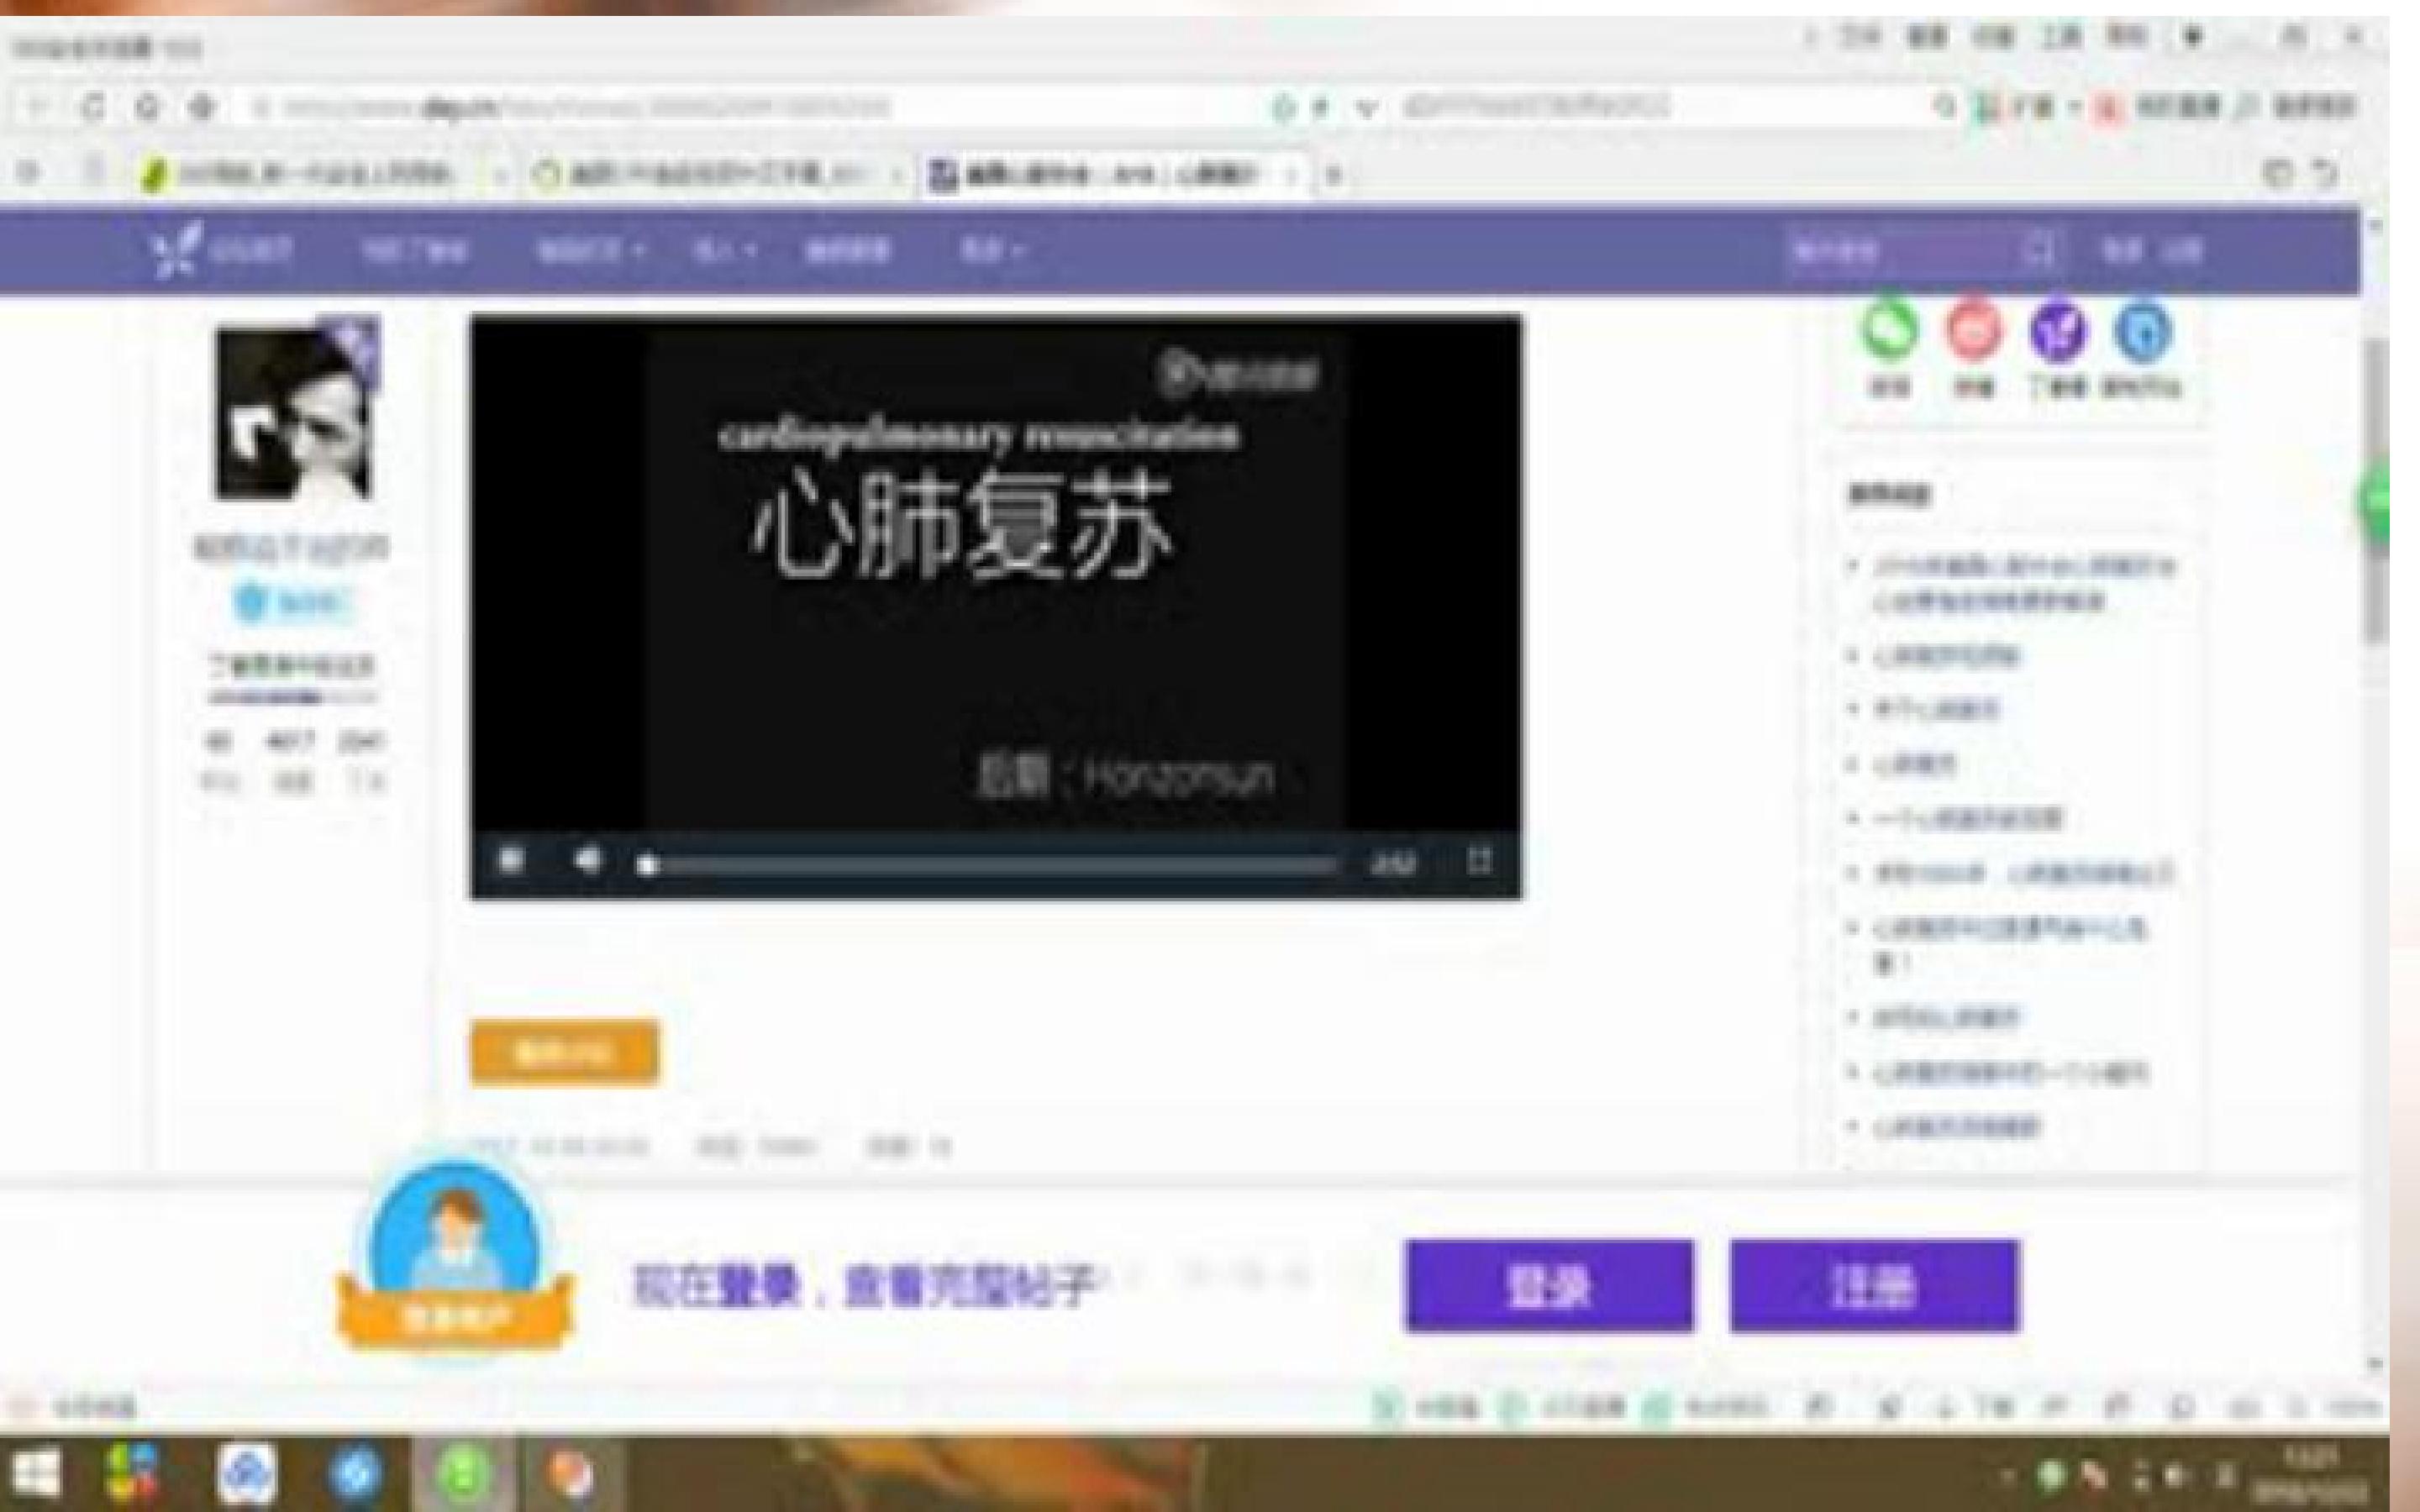Enter fullscreen mode in the video player

pos(1479,861)
